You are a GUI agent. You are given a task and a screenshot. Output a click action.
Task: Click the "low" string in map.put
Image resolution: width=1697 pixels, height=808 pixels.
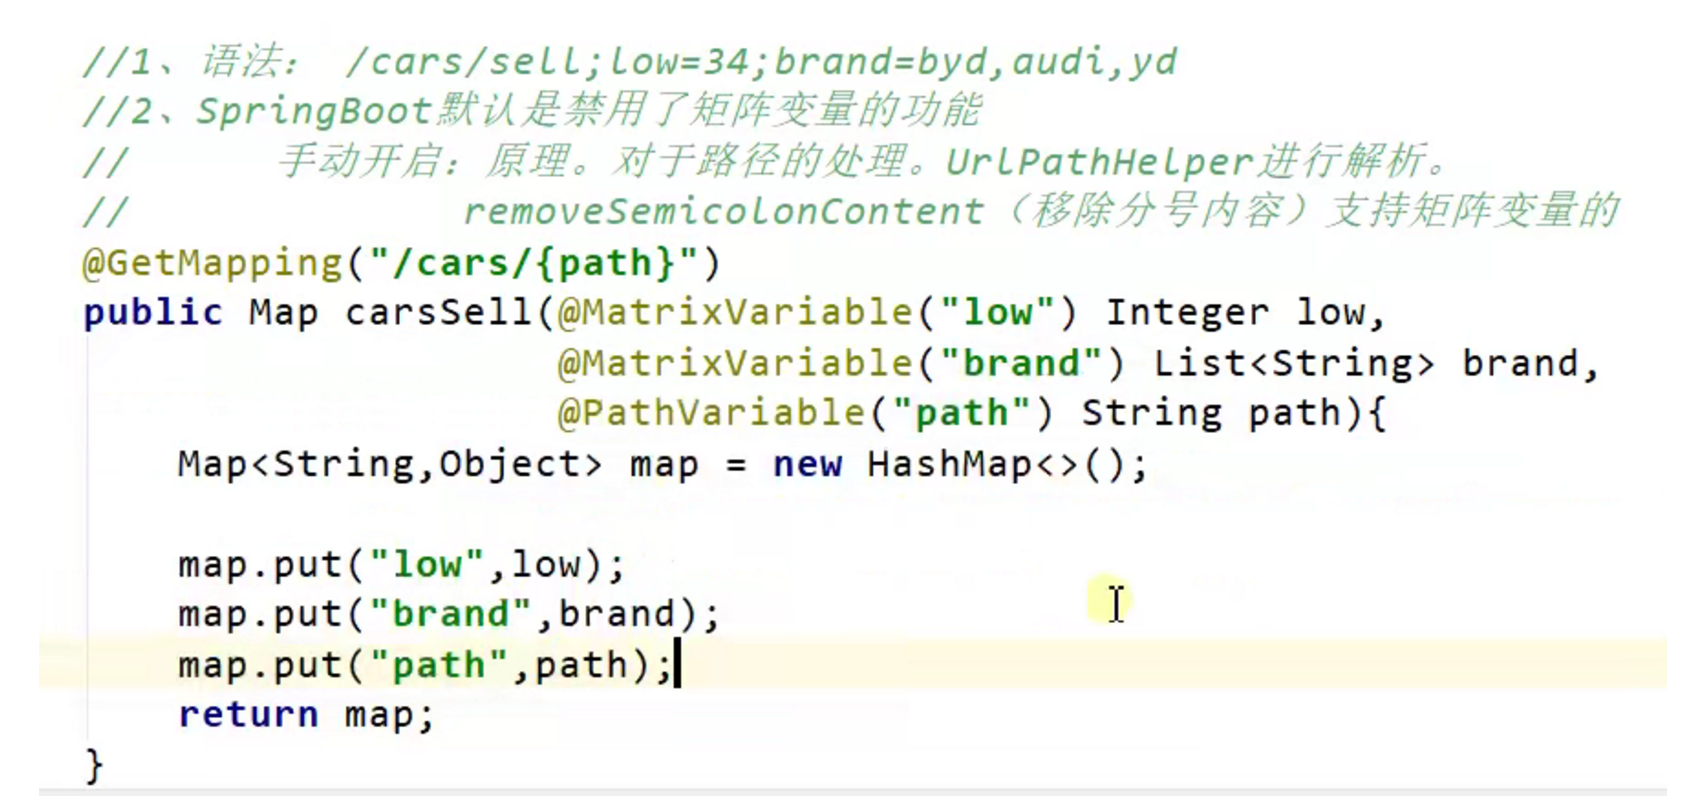click(427, 565)
